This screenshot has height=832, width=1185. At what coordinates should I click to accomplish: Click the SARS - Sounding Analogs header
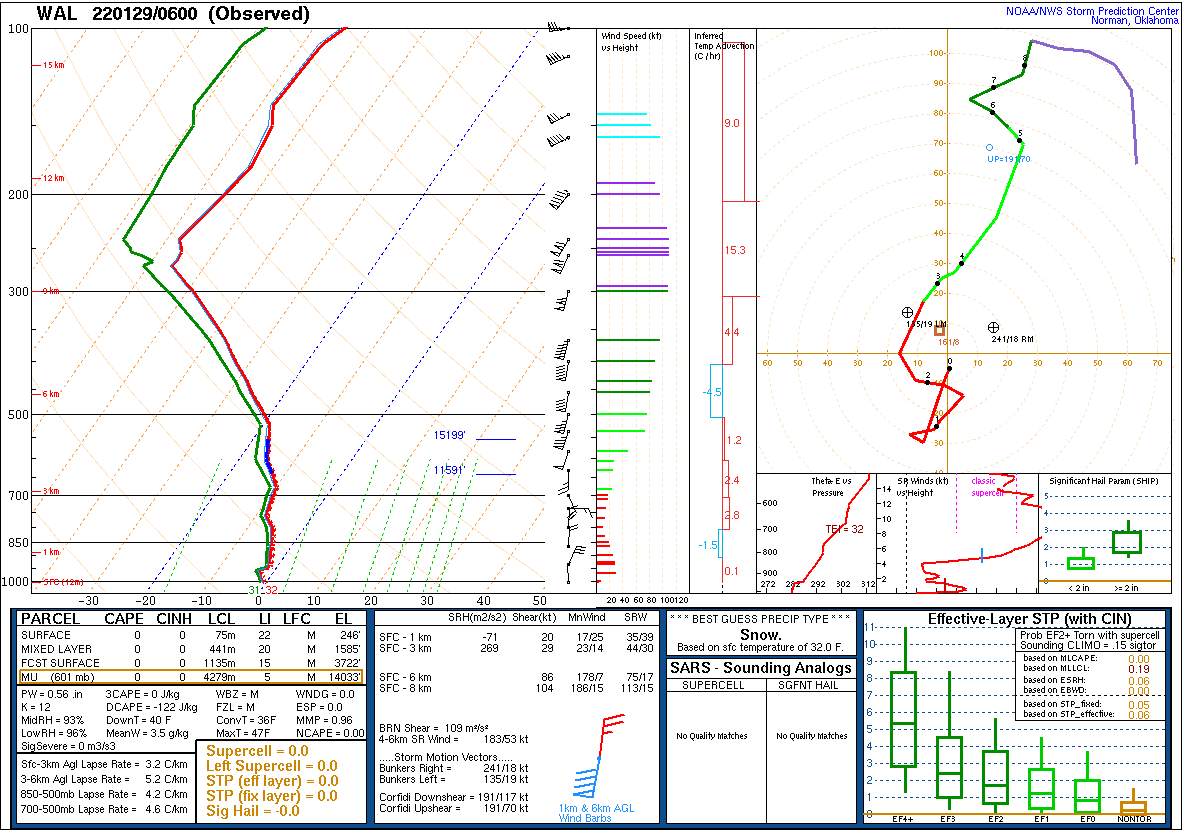point(764,668)
